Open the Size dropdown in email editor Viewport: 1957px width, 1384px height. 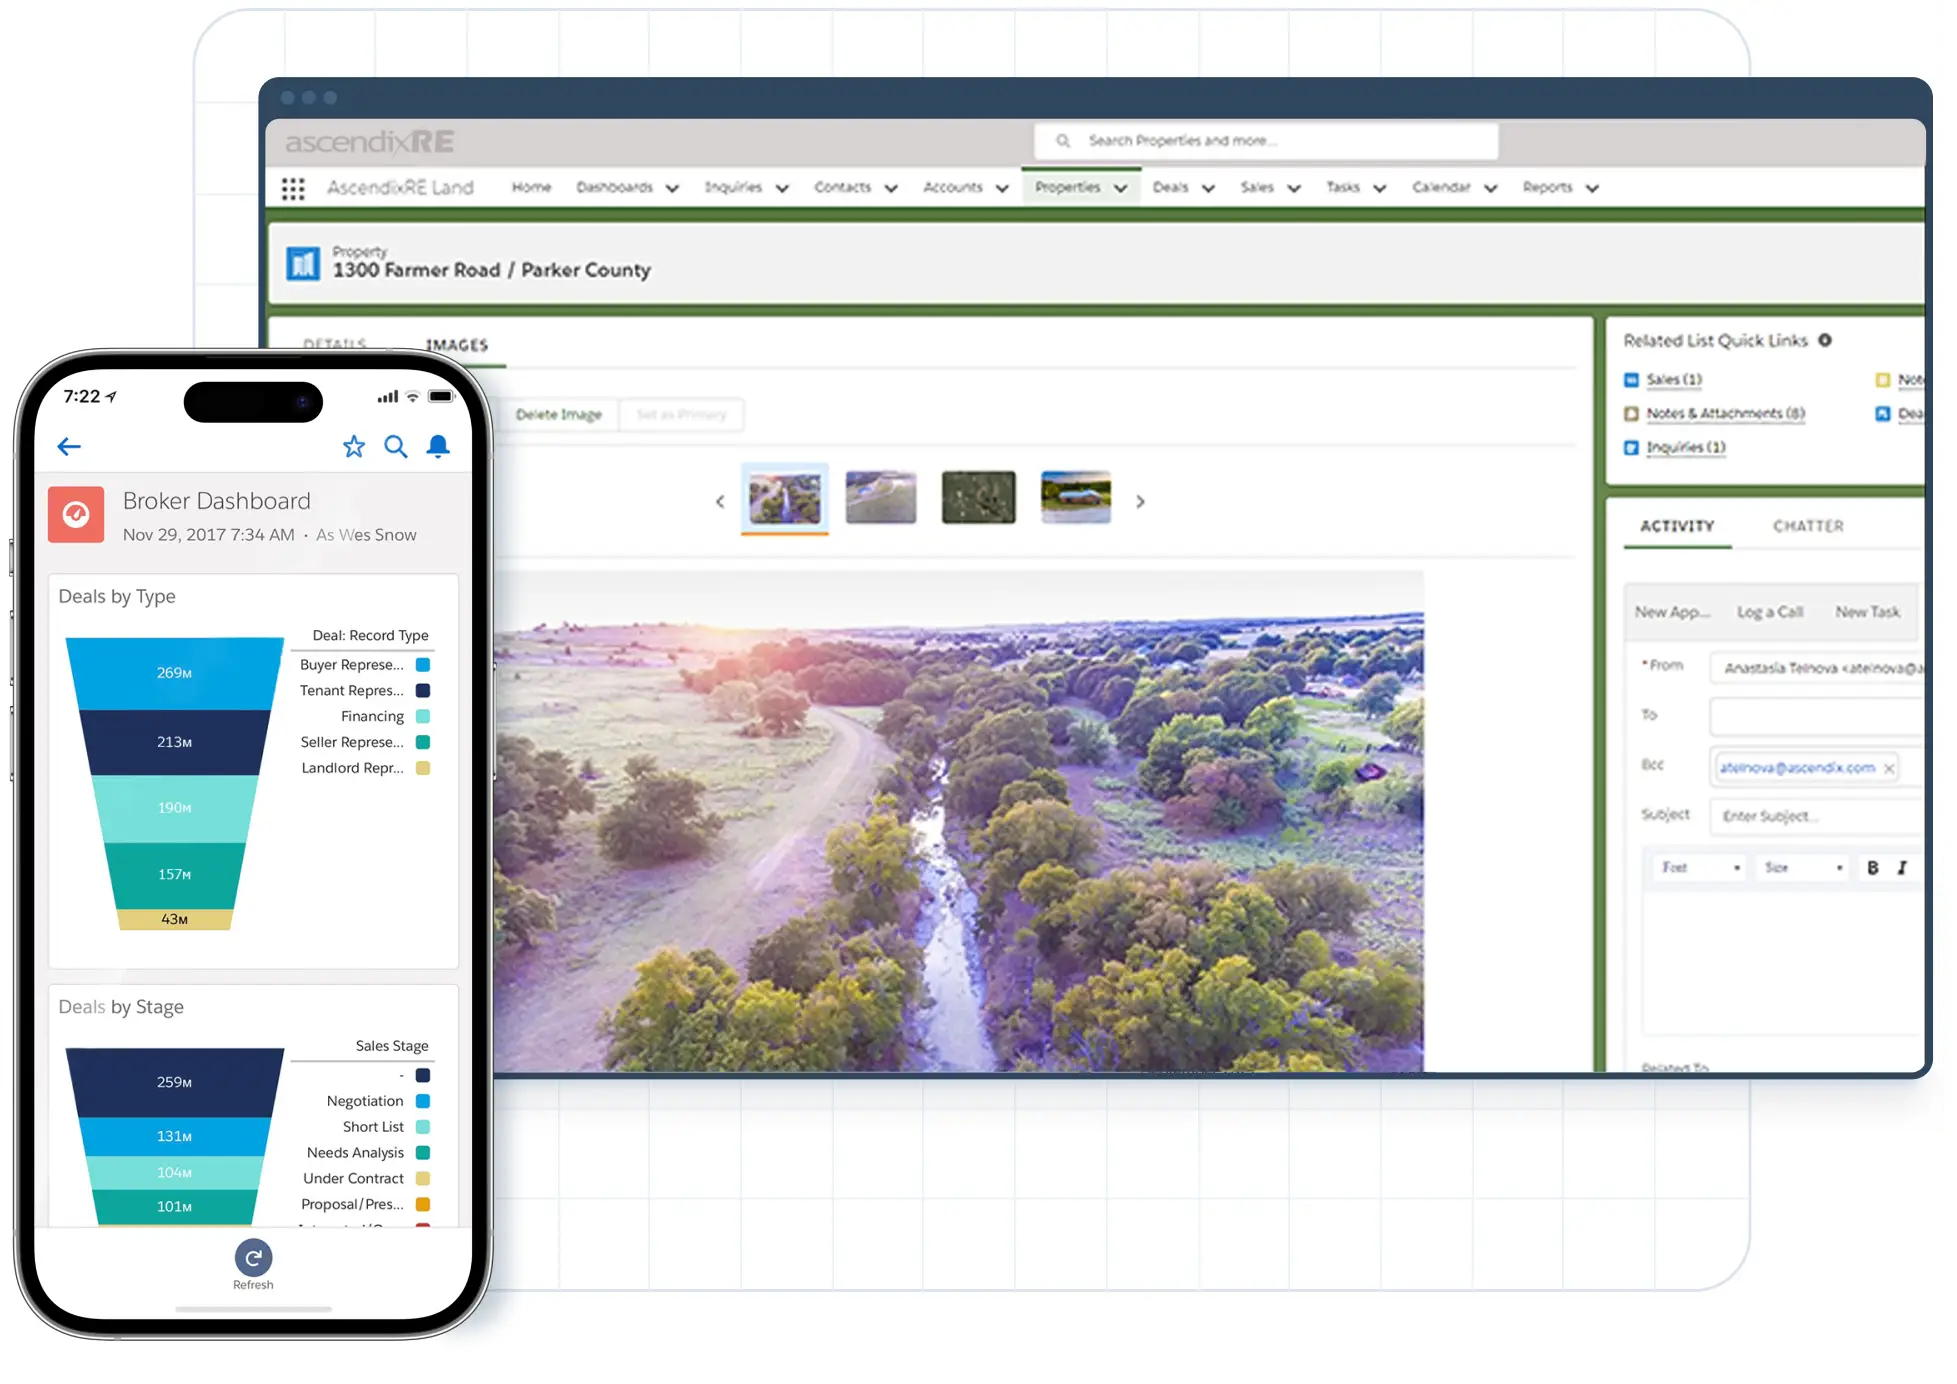click(1804, 868)
